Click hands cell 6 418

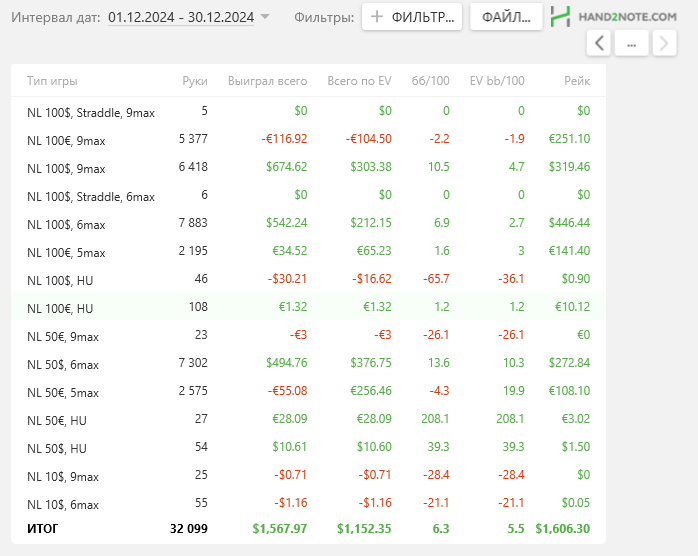(x=193, y=167)
